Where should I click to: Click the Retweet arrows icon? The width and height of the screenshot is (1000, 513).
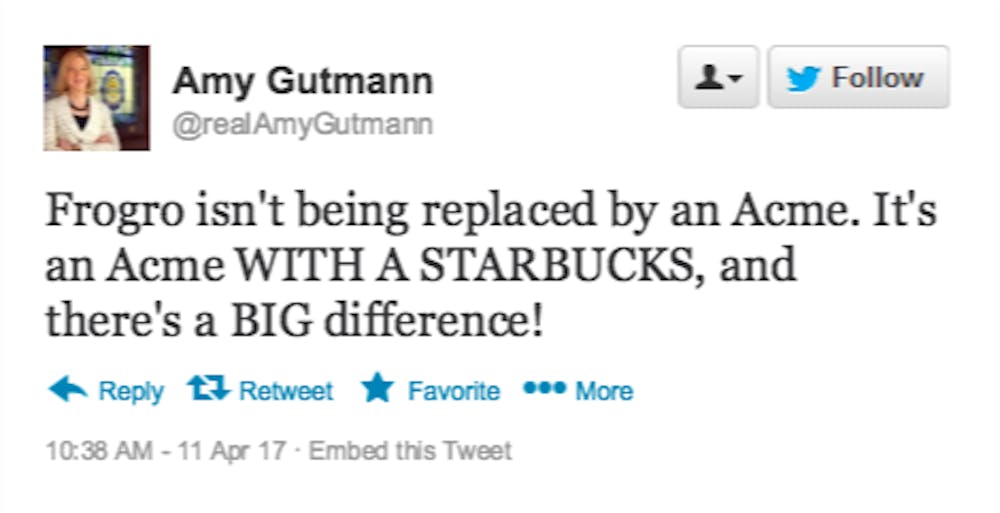click(207, 389)
